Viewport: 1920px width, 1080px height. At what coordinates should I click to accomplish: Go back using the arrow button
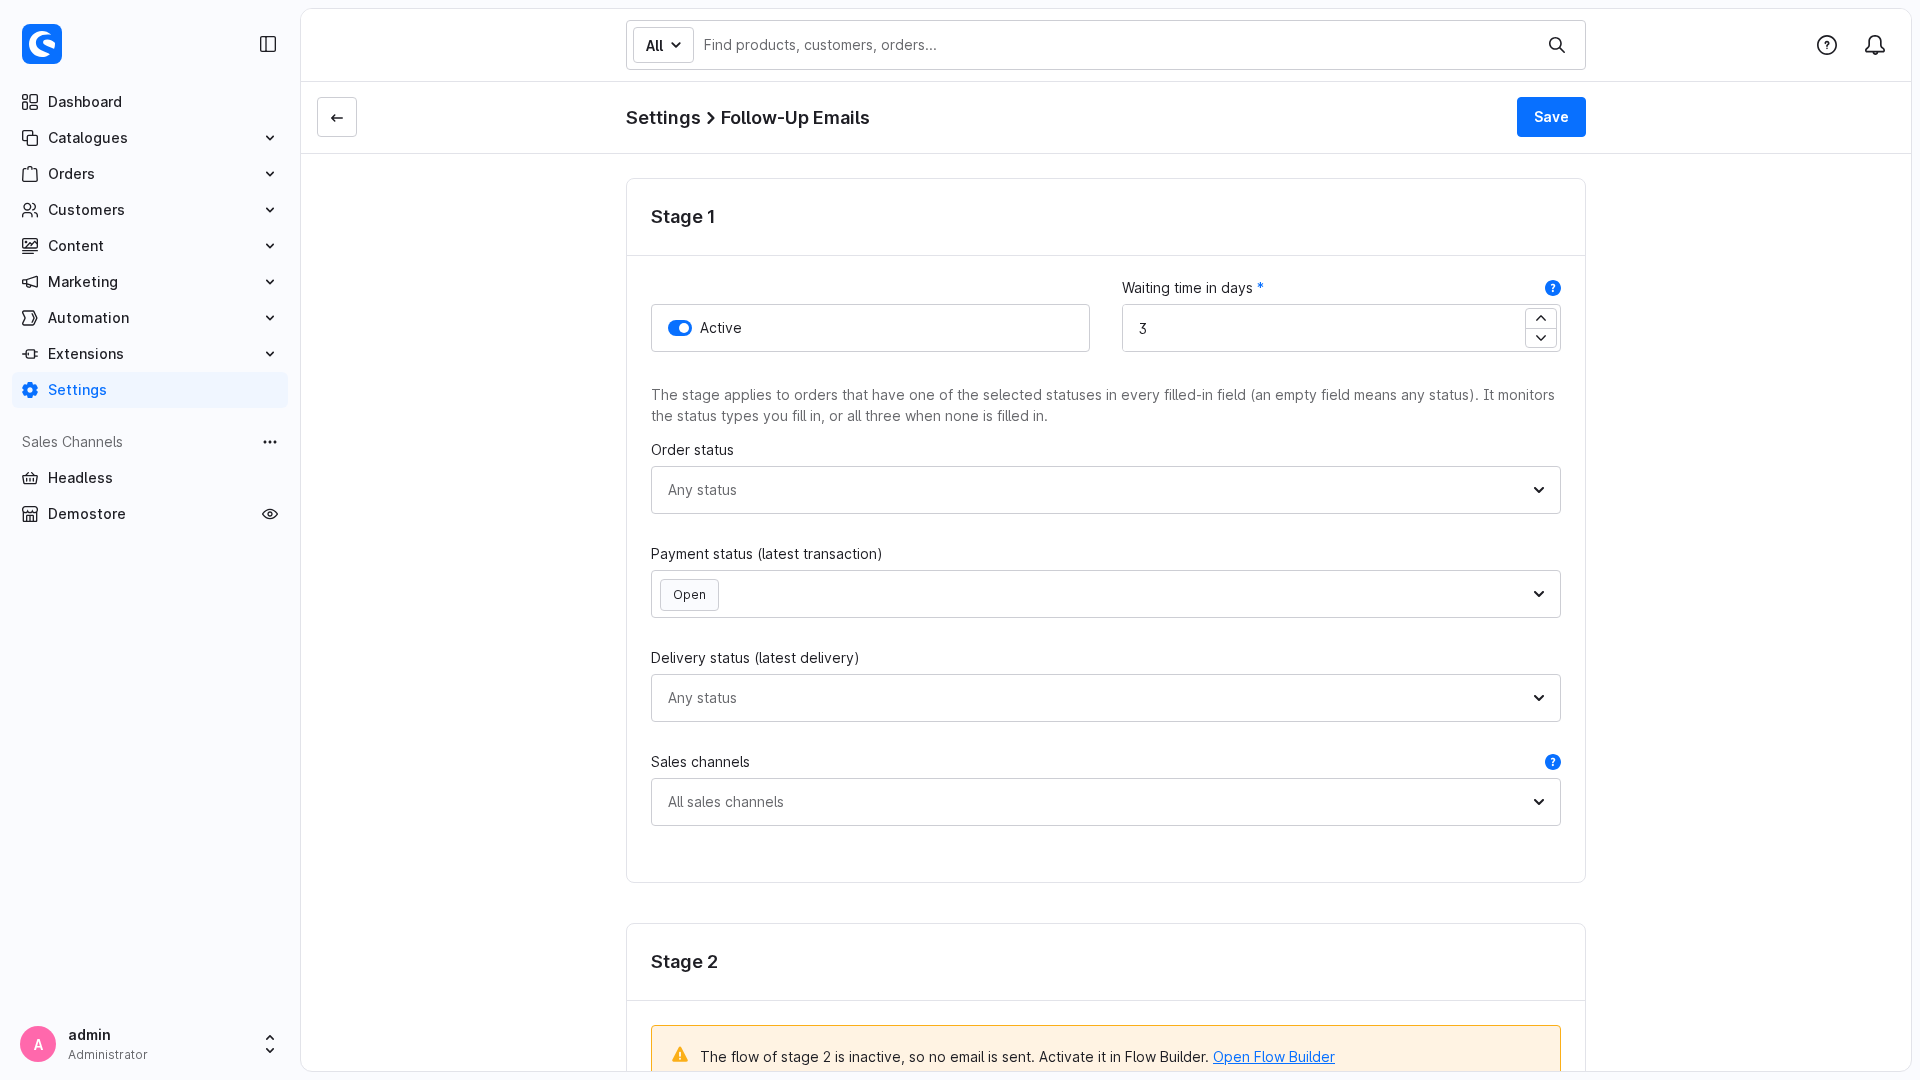[x=337, y=117]
